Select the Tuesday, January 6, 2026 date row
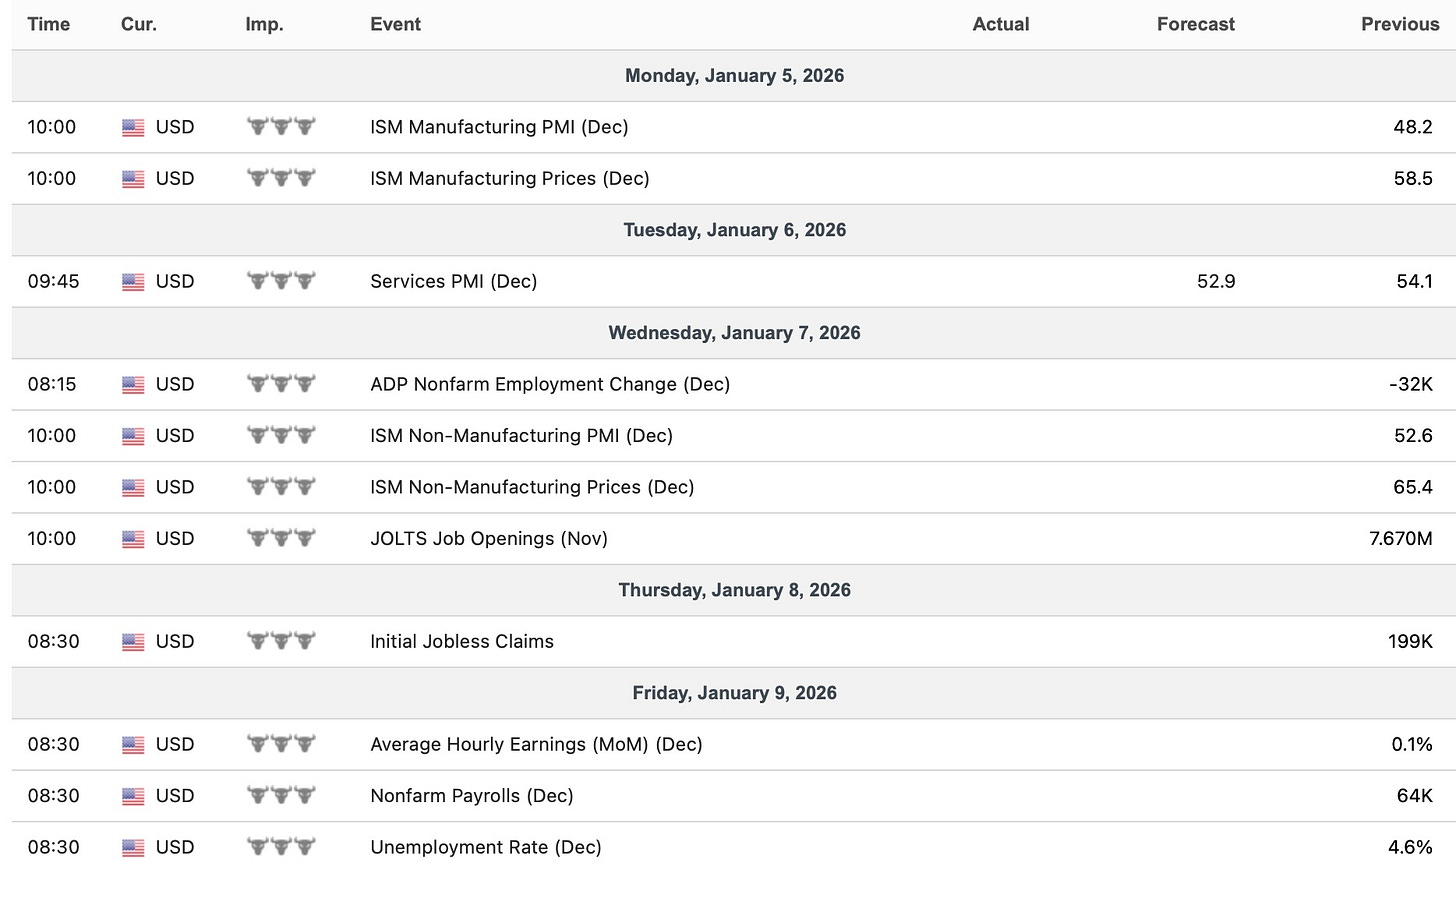1456x902 pixels. [734, 230]
